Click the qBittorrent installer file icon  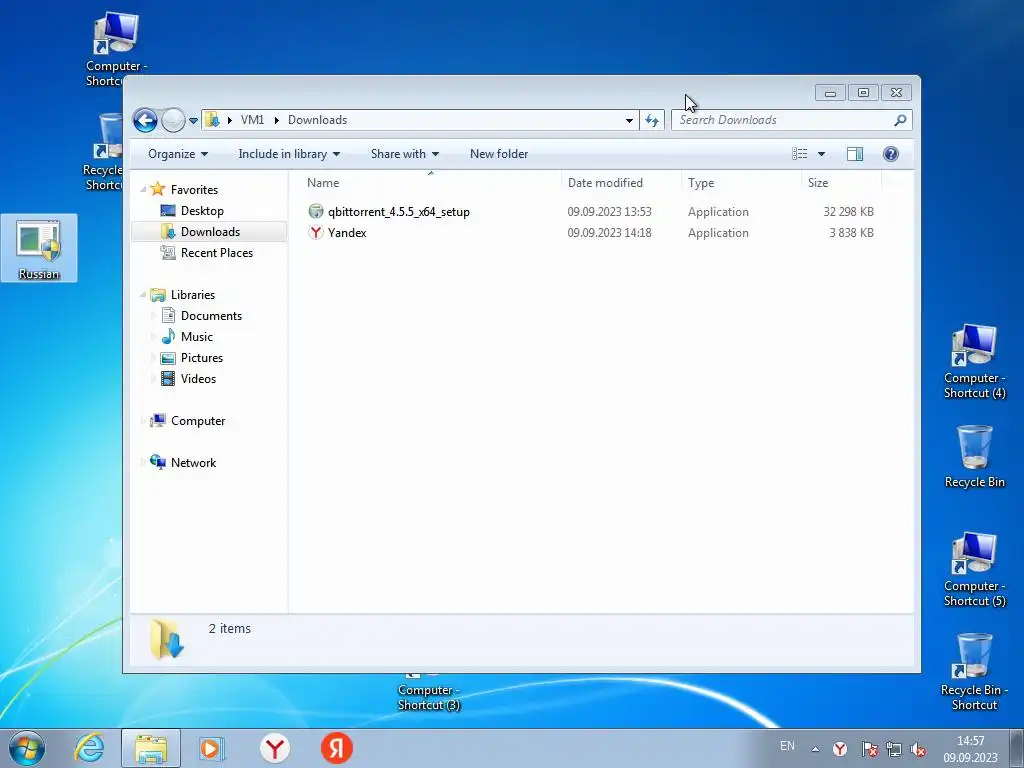pos(316,211)
